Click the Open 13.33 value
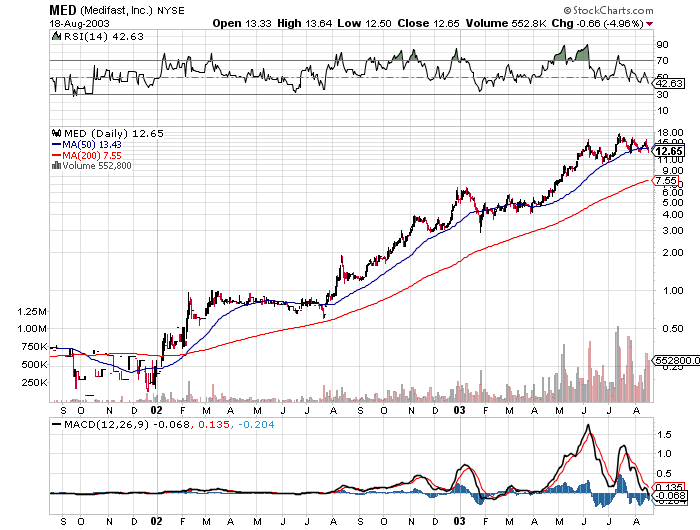The image size is (700, 530). pos(242,23)
